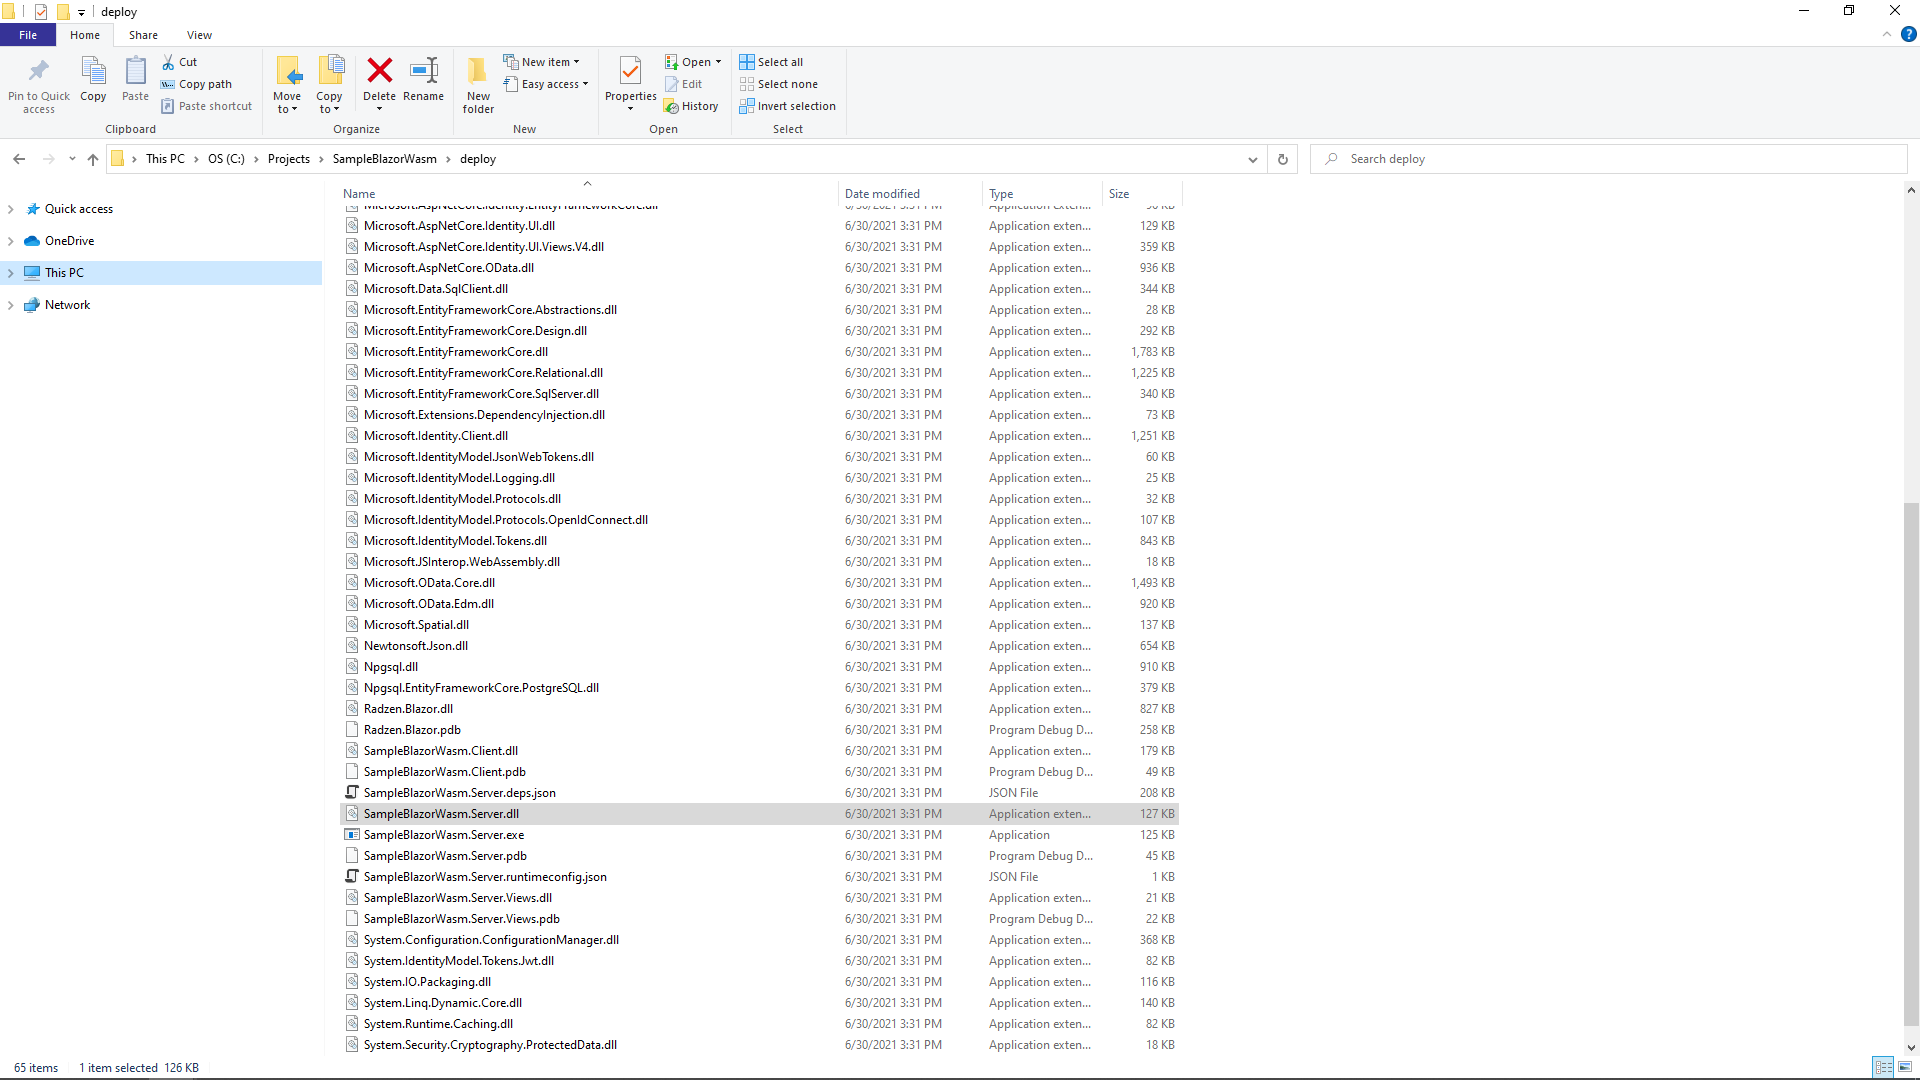The image size is (1920, 1080).
Task: Create a New folder
Action: (478, 85)
